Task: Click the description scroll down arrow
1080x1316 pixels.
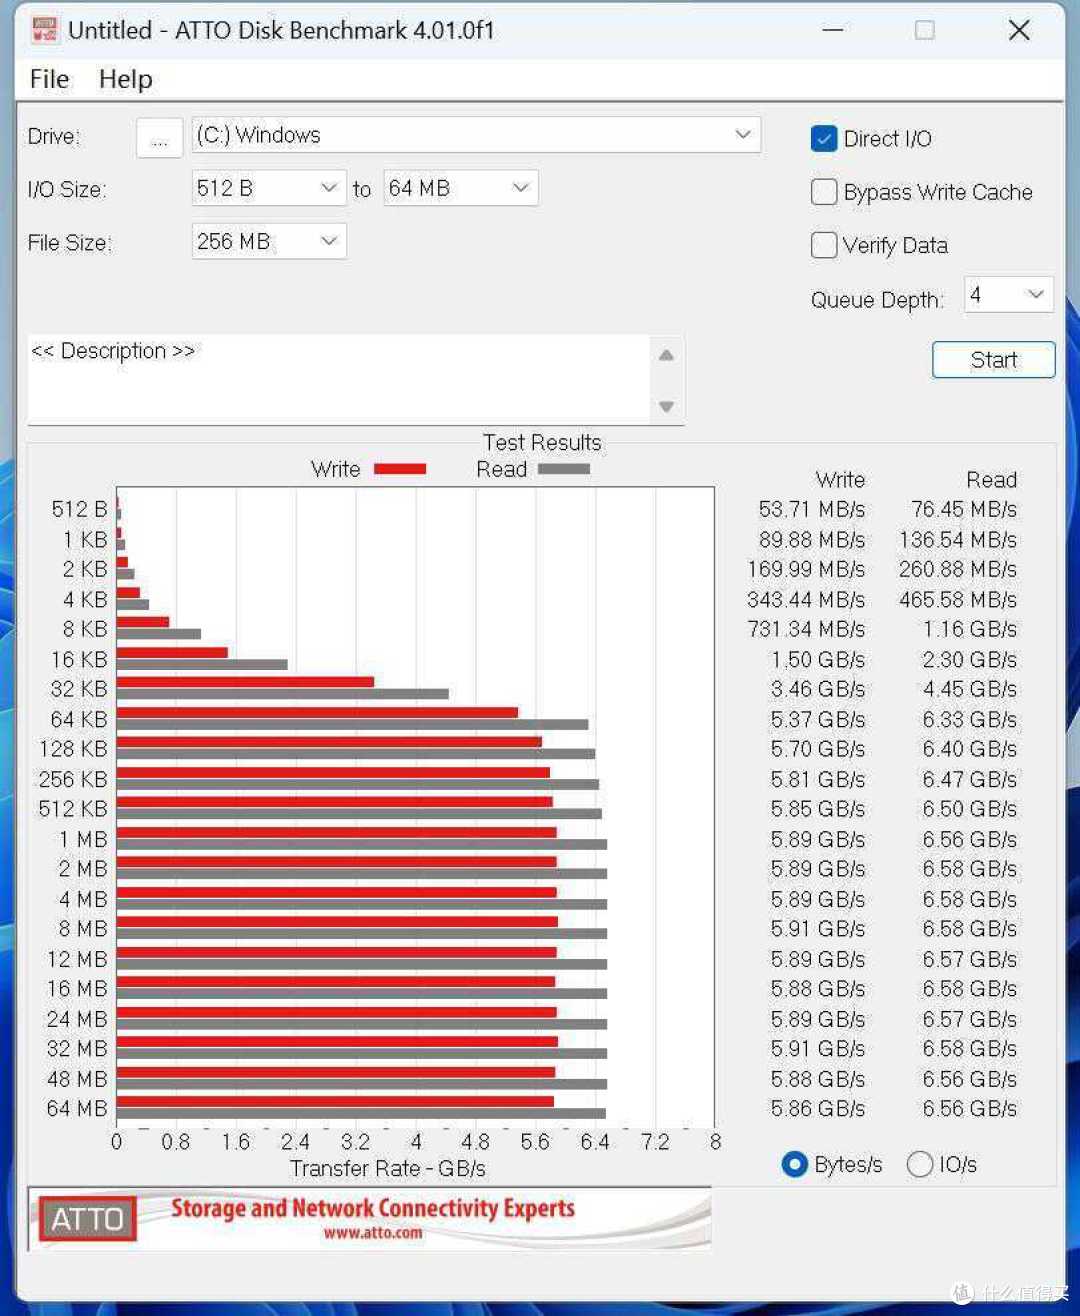Action: coord(667,406)
